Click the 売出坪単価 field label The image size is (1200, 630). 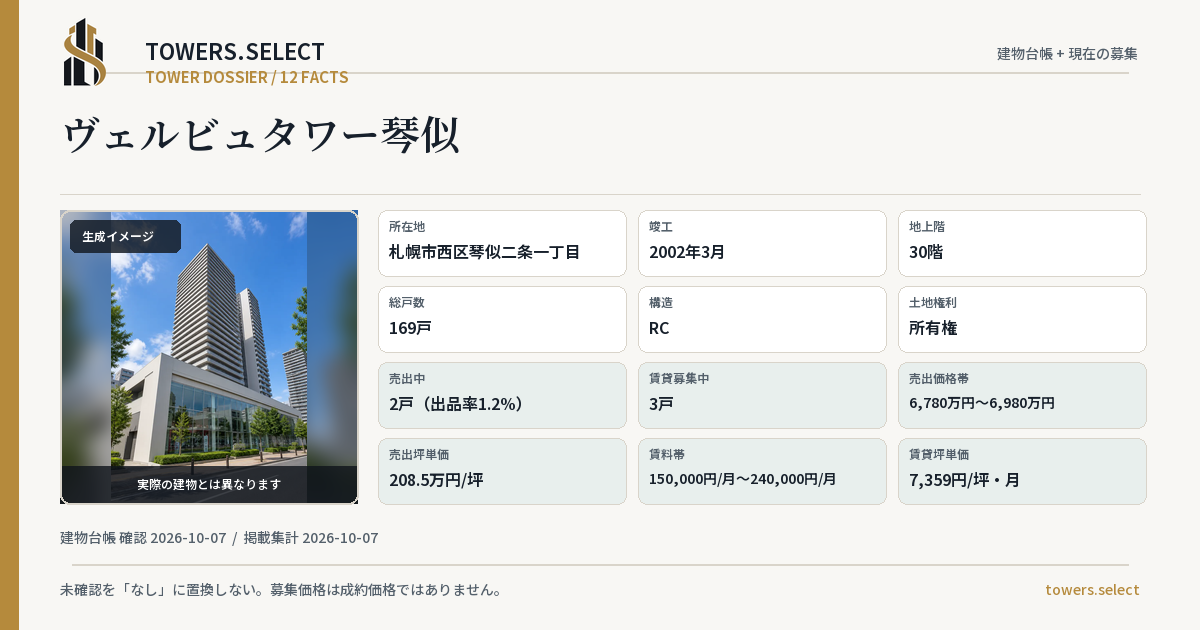(419, 455)
